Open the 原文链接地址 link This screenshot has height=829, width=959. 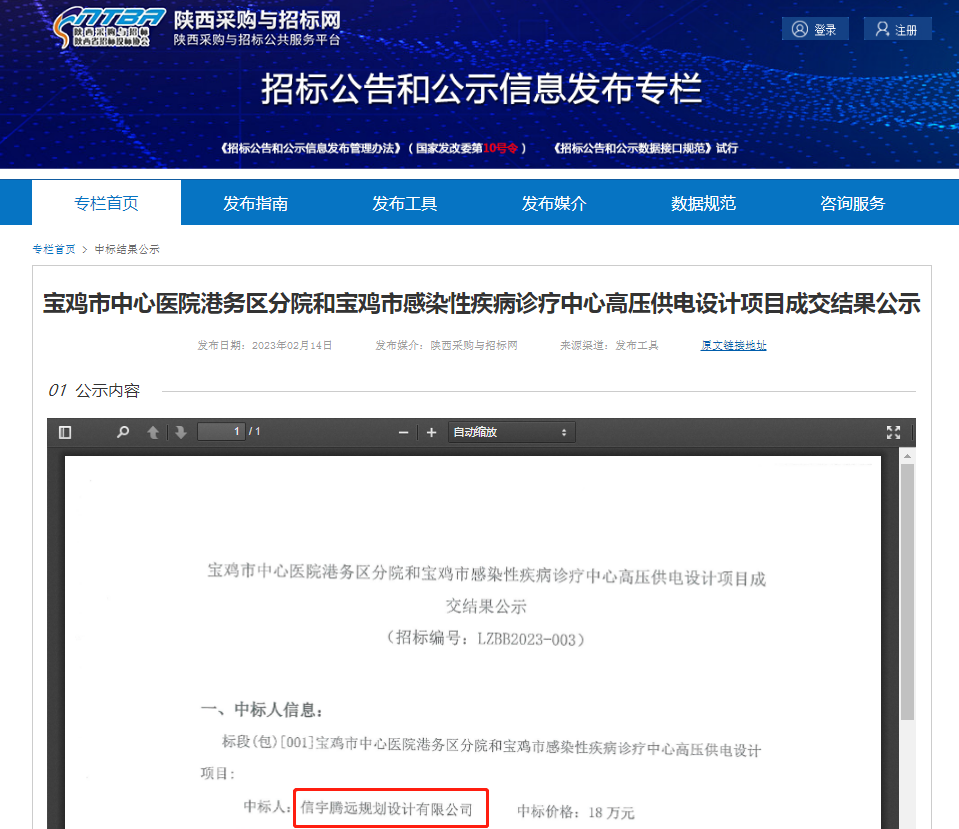click(733, 344)
